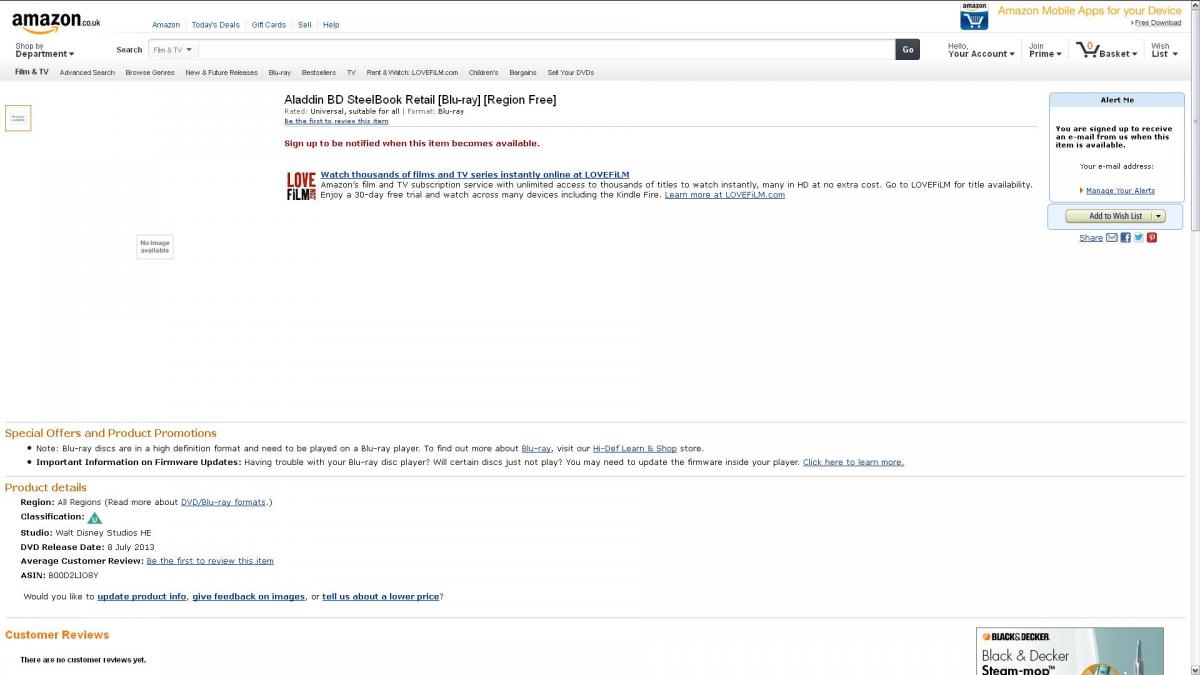This screenshot has height=675, width=1200.
Task: Click the Go search button
Action: click(907, 49)
